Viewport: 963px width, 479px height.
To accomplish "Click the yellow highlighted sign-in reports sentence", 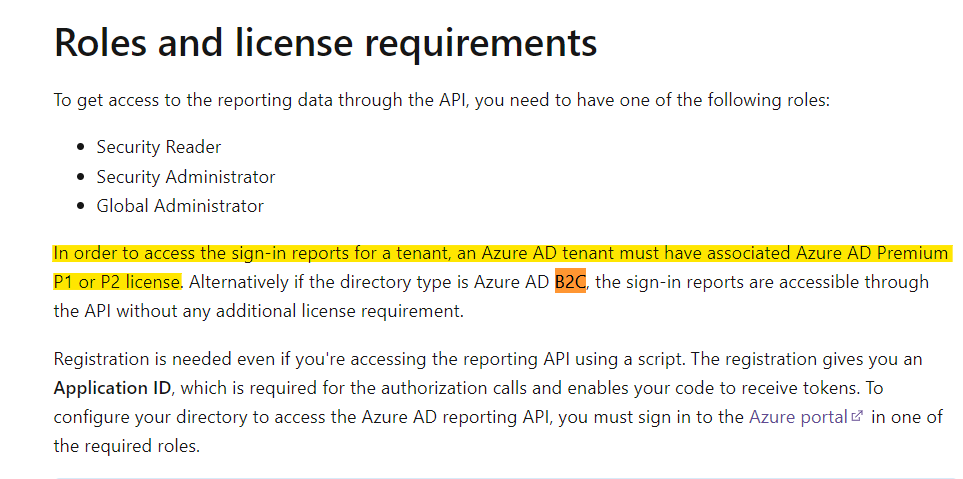I will [x=500, y=253].
